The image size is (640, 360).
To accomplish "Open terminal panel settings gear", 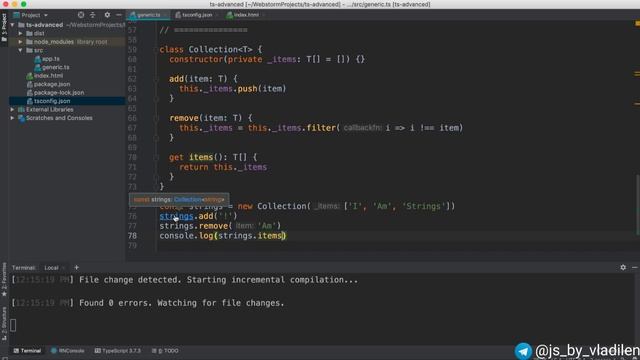I will (623, 267).
